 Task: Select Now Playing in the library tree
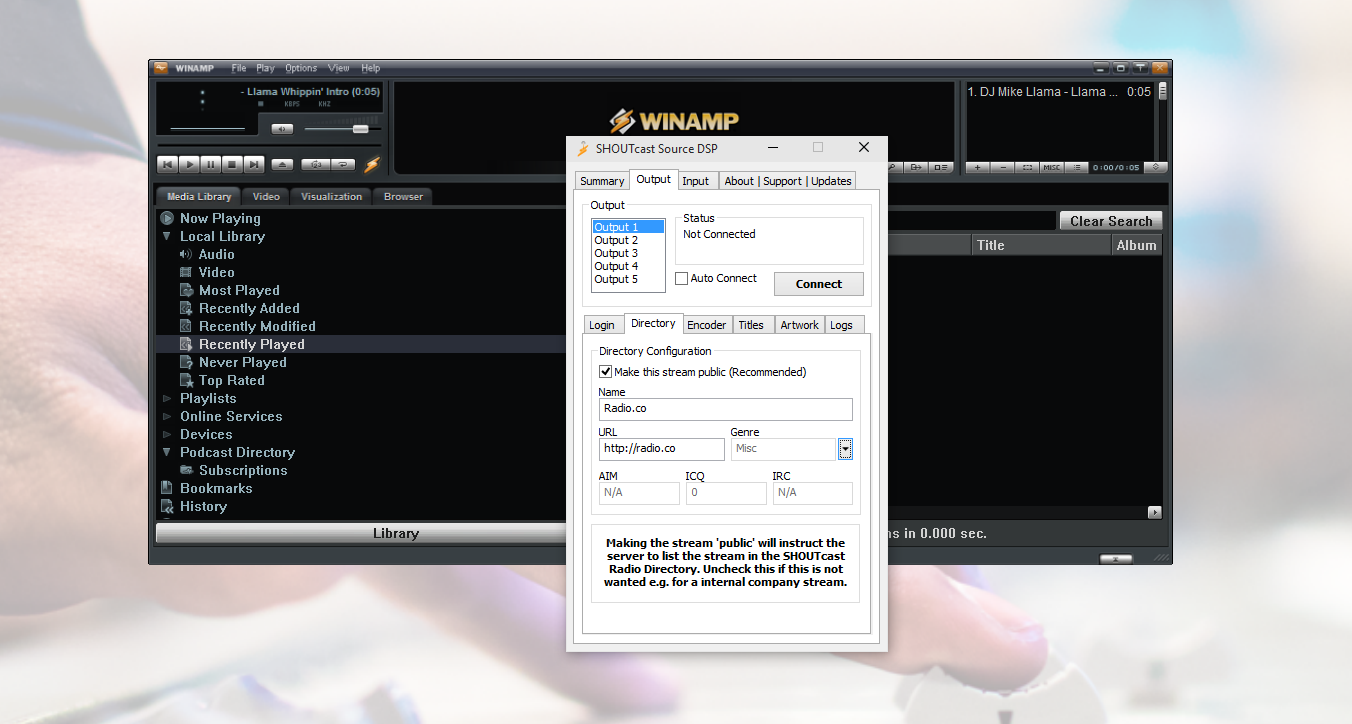click(220, 218)
